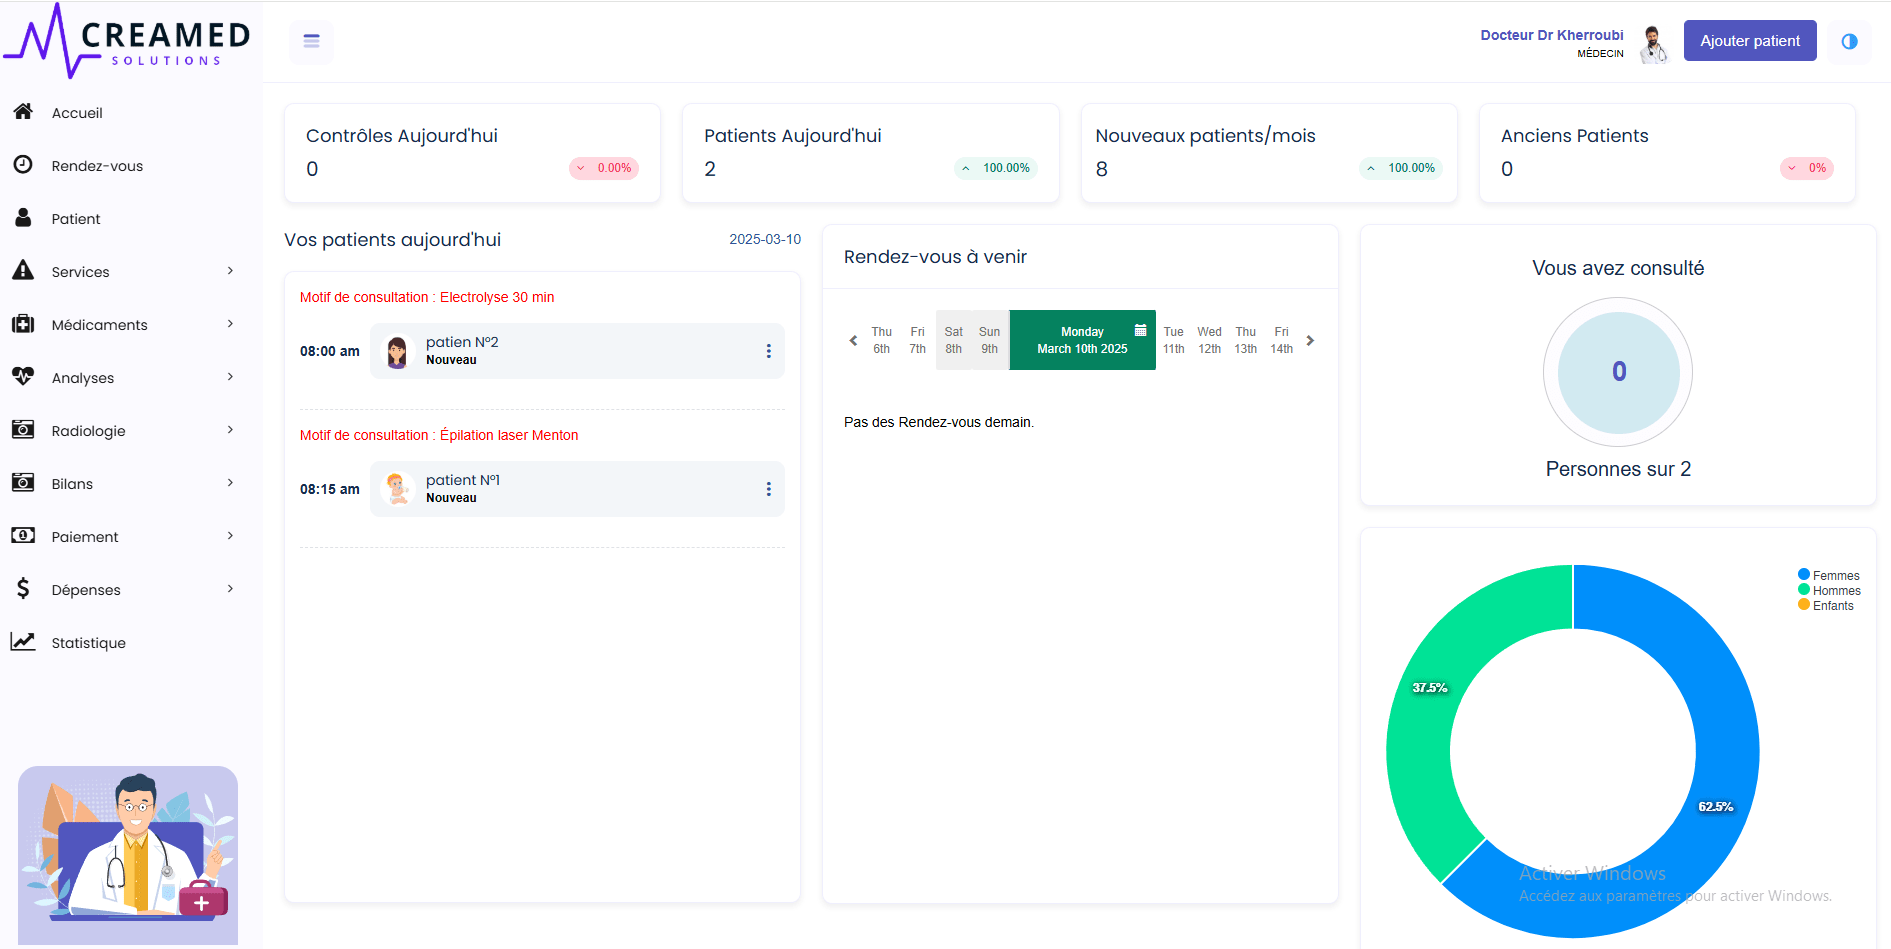The height and width of the screenshot is (949, 1891).
Task: Expand the Dépenses submenu chevron
Action: click(x=230, y=589)
